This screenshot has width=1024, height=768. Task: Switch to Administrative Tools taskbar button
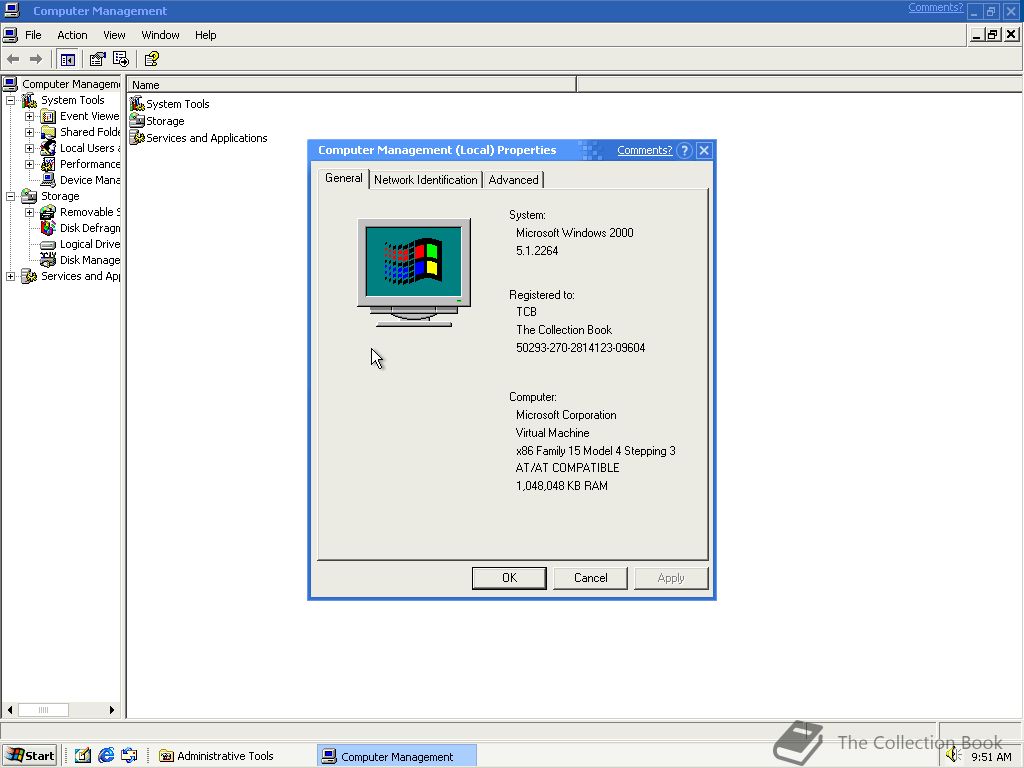217,756
